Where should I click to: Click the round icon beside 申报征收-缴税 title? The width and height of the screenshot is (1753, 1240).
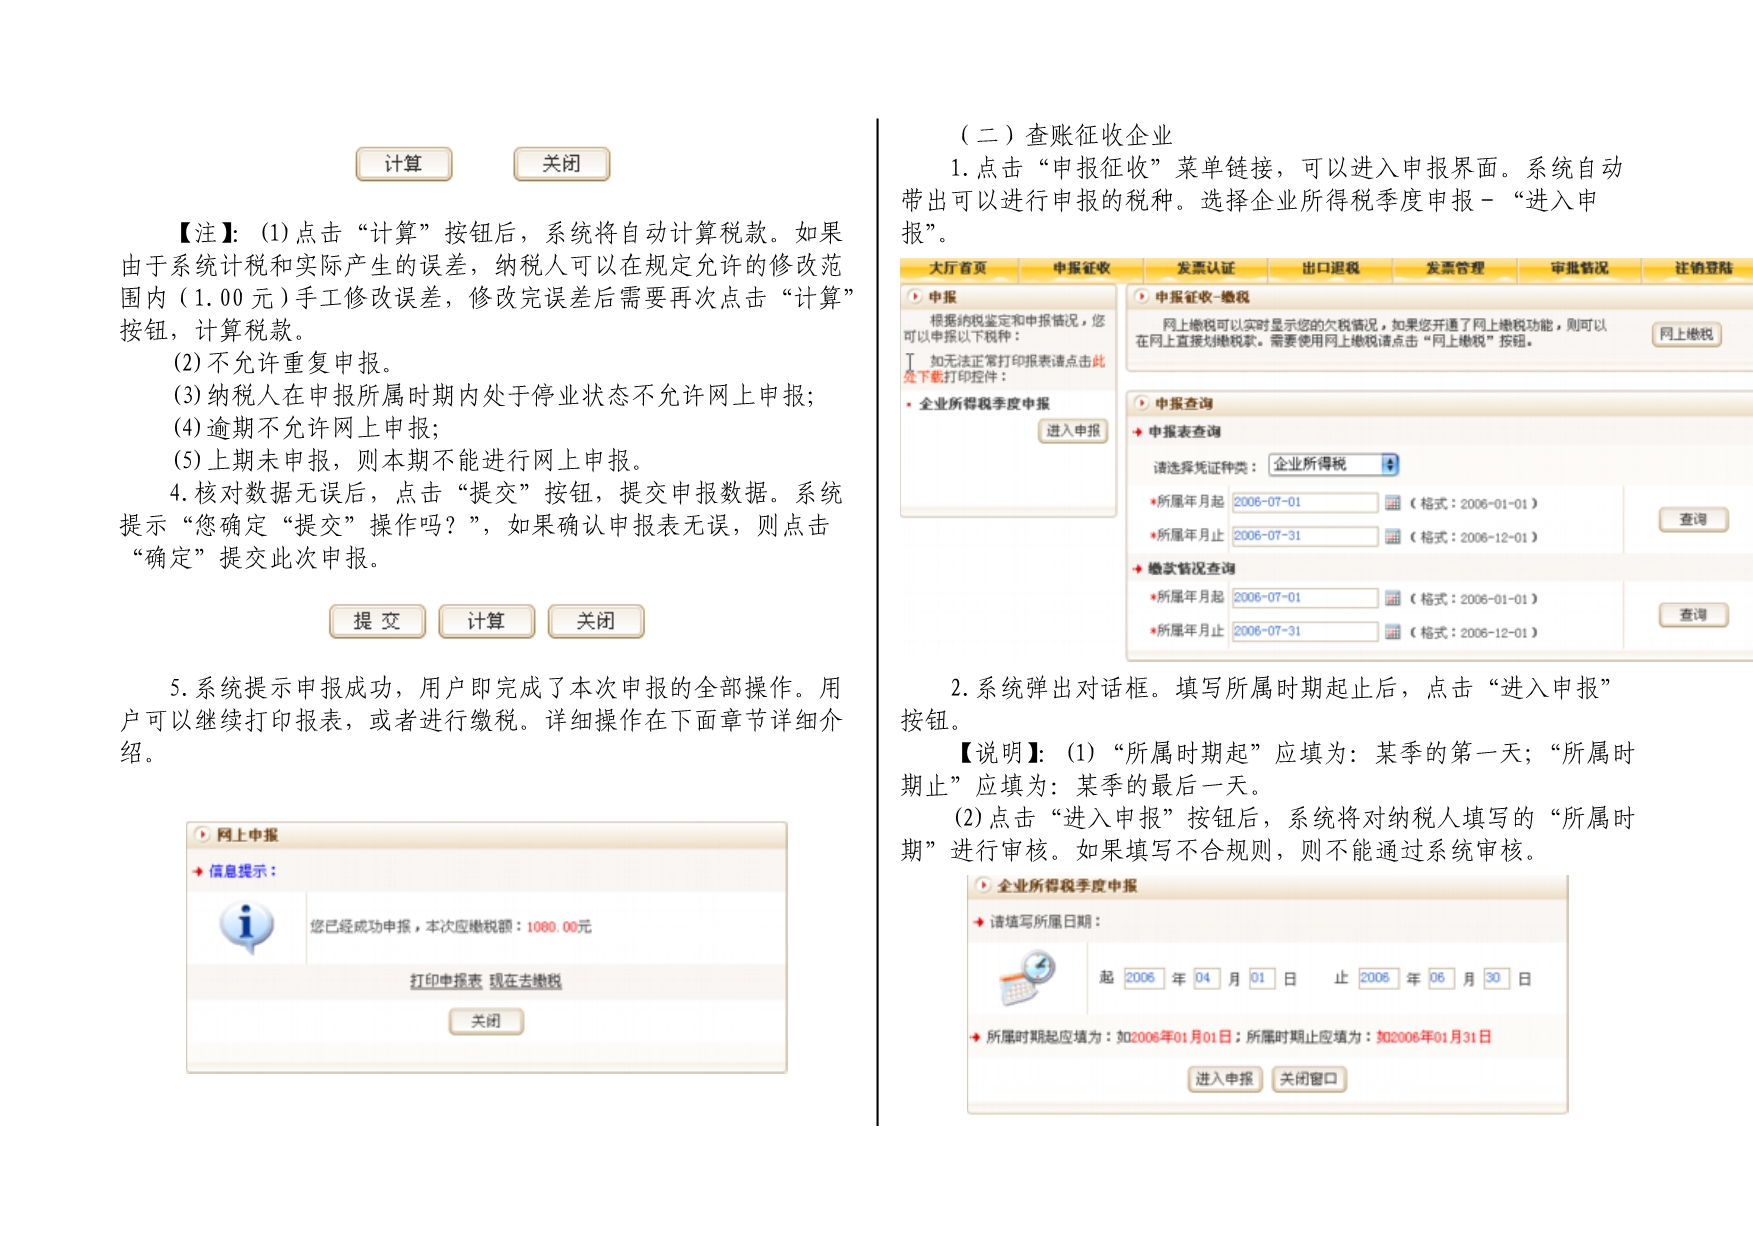pos(1142,297)
